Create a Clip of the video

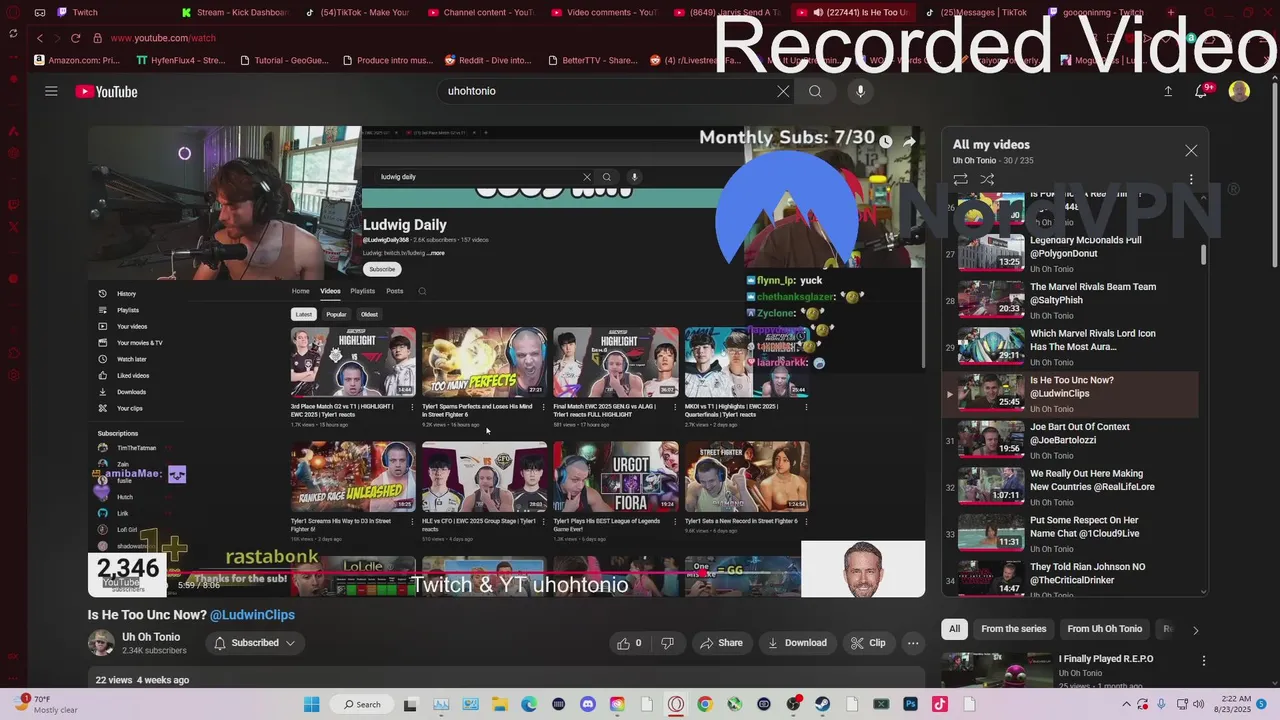pyautogui.click(x=868, y=643)
